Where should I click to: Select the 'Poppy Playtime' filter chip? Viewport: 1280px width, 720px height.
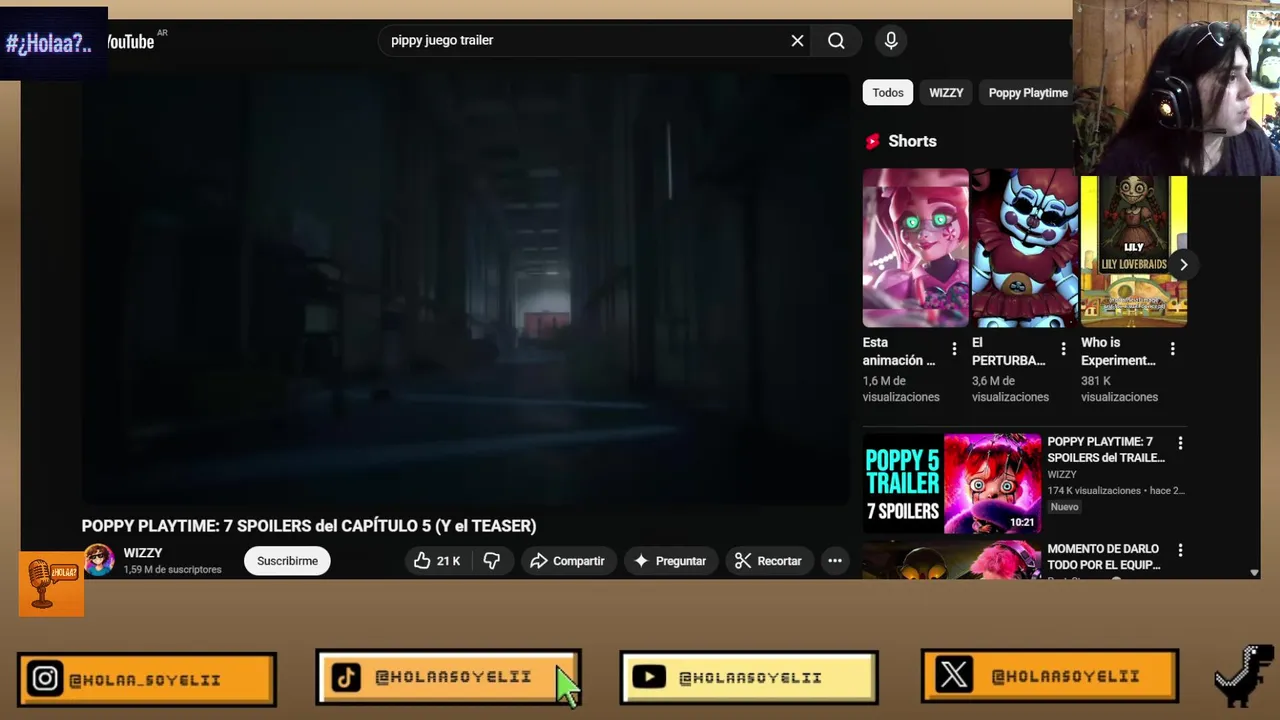[x=1028, y=93]
